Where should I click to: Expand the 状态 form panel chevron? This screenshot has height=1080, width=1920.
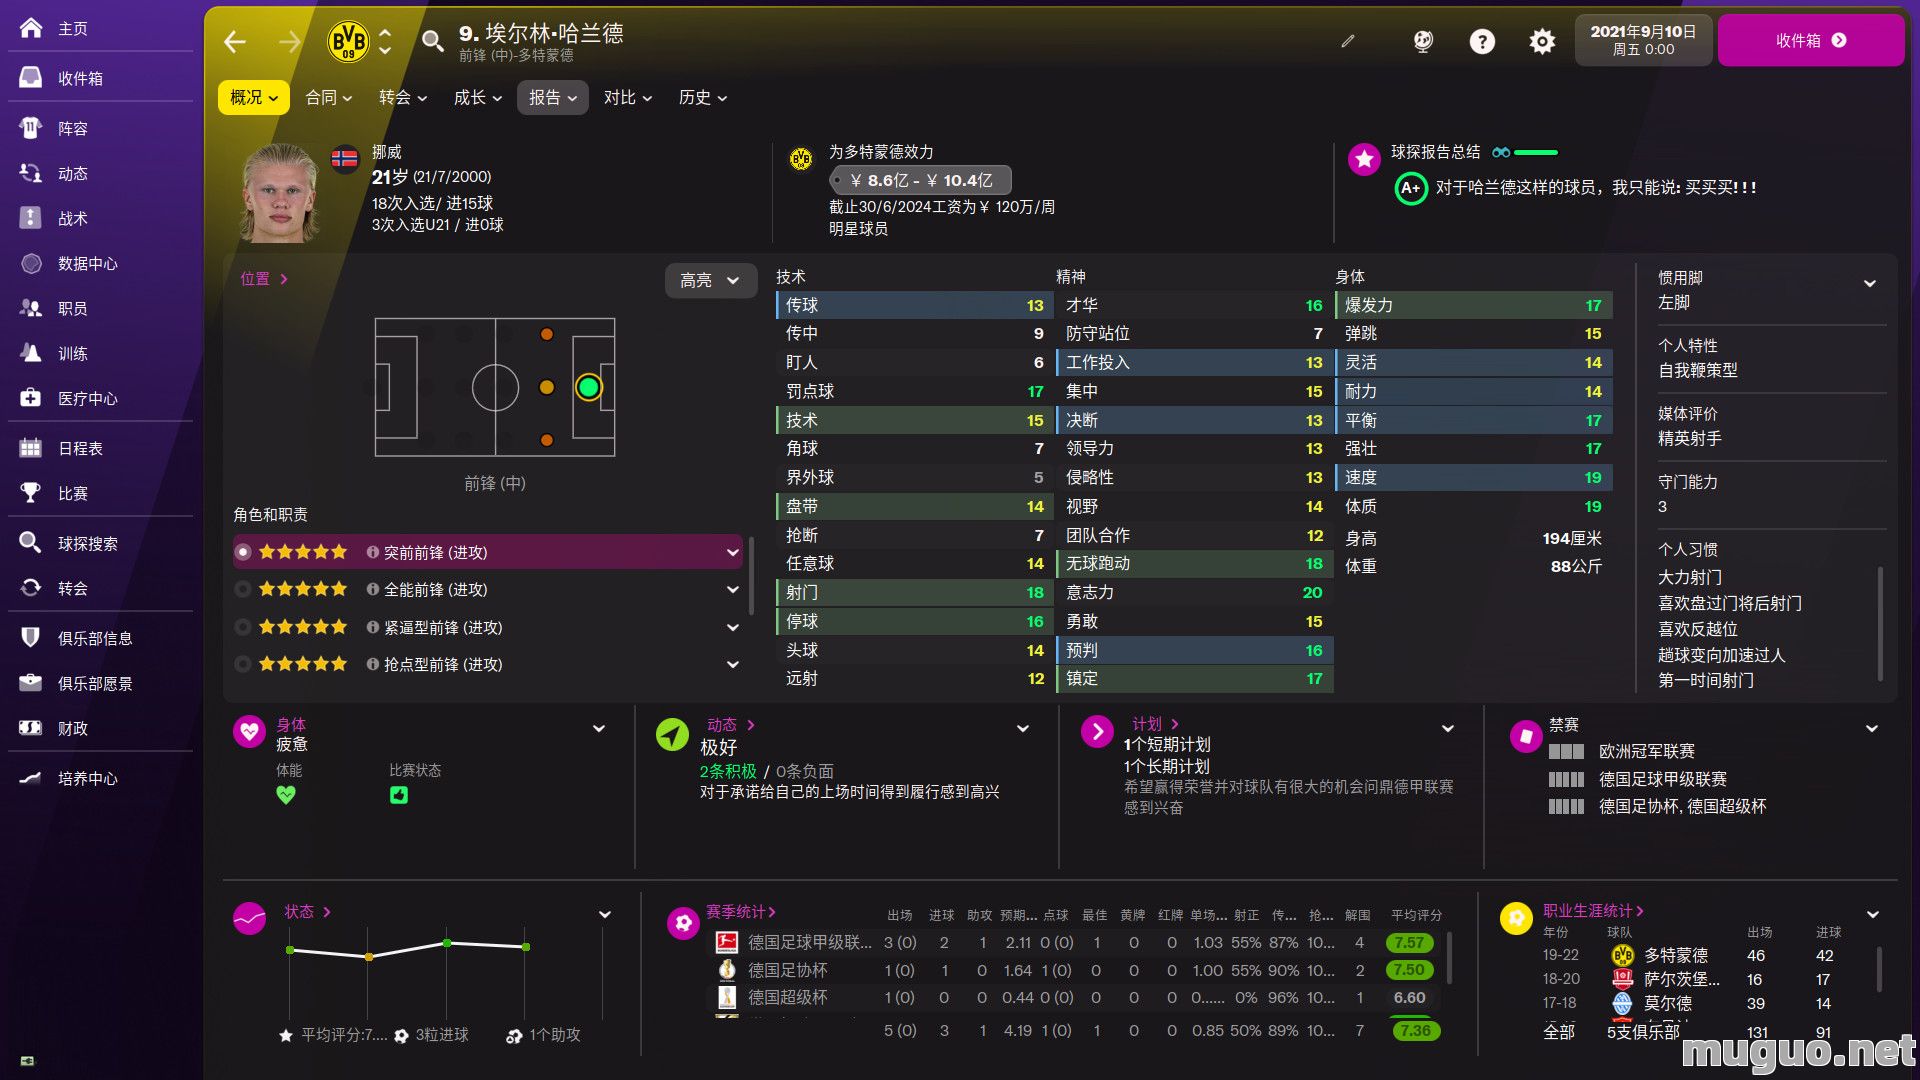[605, 915]
